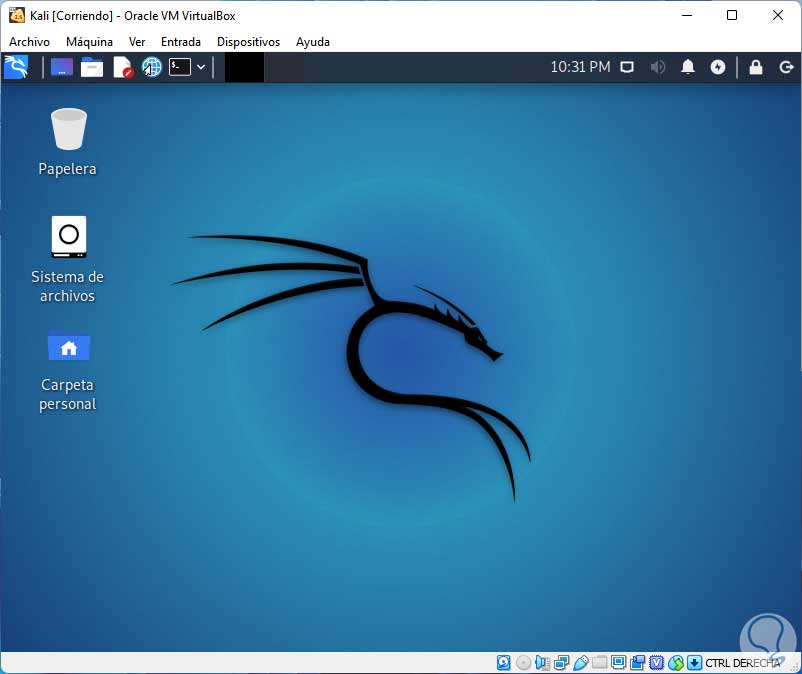Viewport: 802px width, 674px height.
Task: Open the Entrada menu
Action: click(181, 42)
